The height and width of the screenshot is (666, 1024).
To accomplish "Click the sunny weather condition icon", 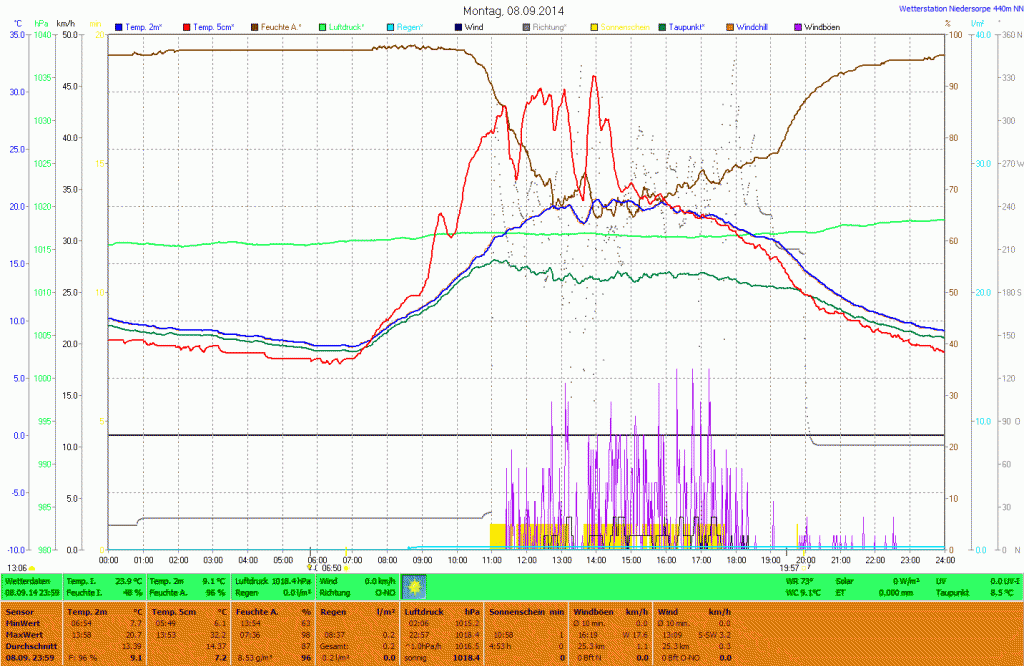I will (x=413, y=586).
